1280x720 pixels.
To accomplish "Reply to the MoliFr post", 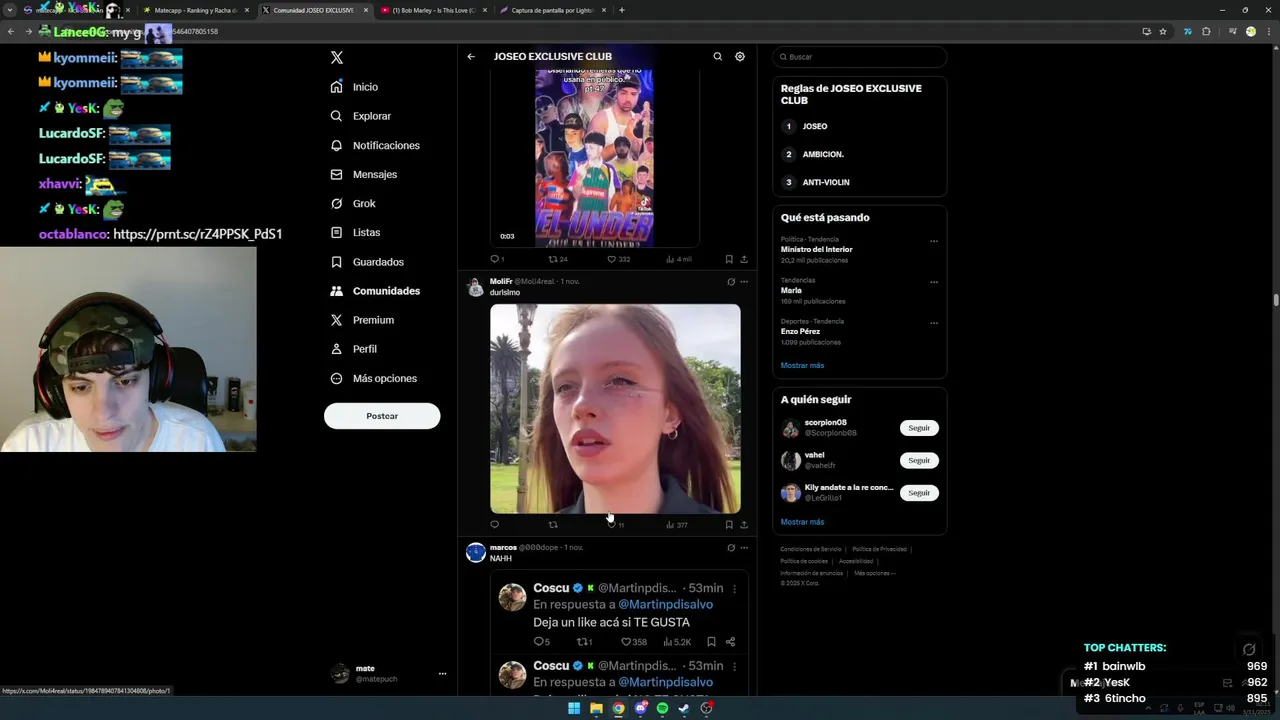I will (494, 524).
